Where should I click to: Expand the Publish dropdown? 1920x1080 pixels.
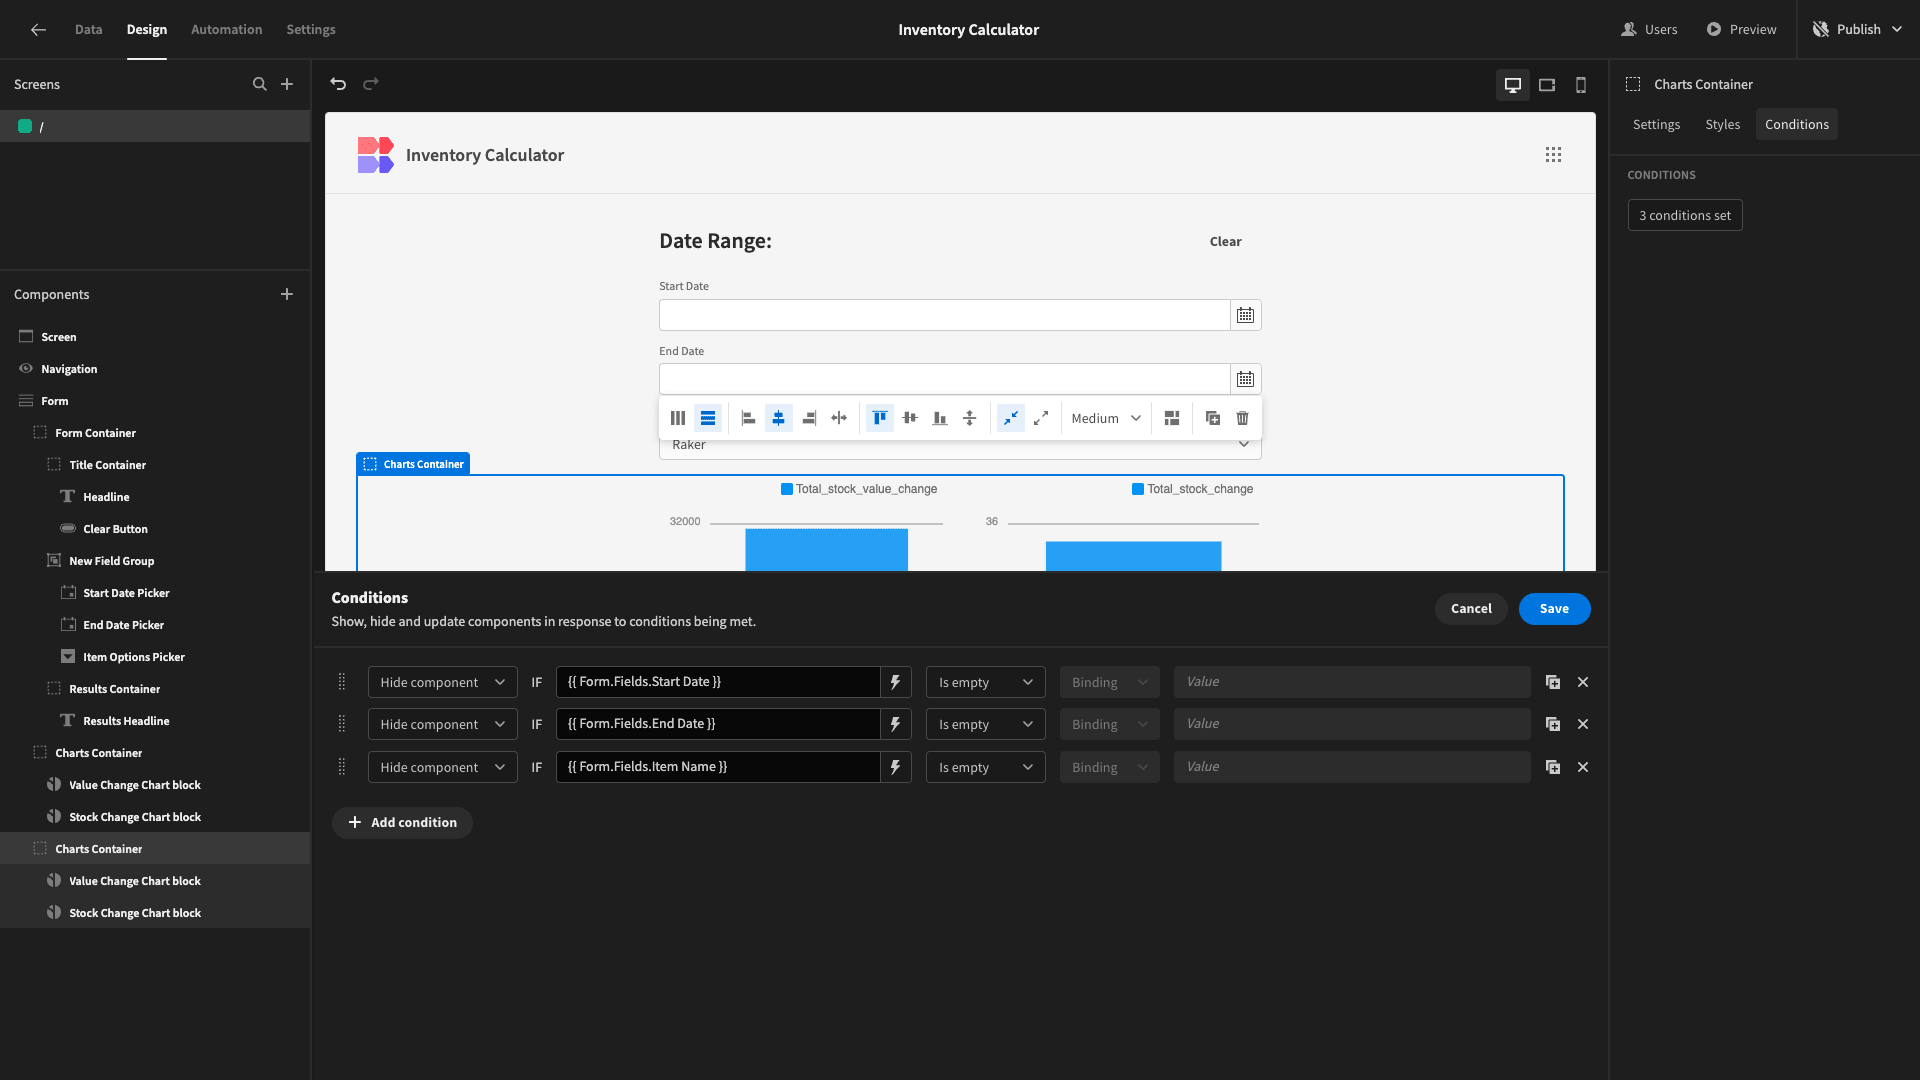(1897, 30)
